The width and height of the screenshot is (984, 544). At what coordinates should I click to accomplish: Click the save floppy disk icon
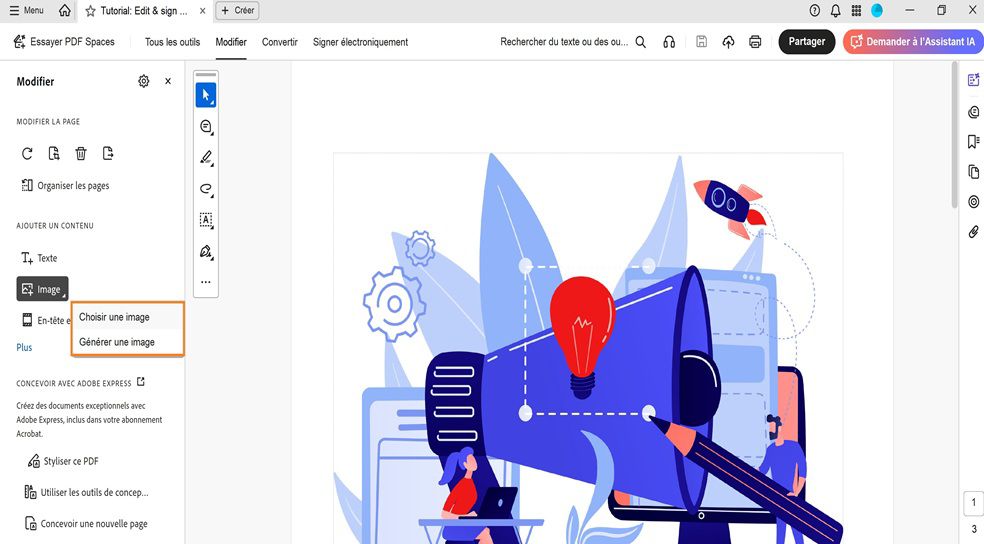(x=702, y=42)
